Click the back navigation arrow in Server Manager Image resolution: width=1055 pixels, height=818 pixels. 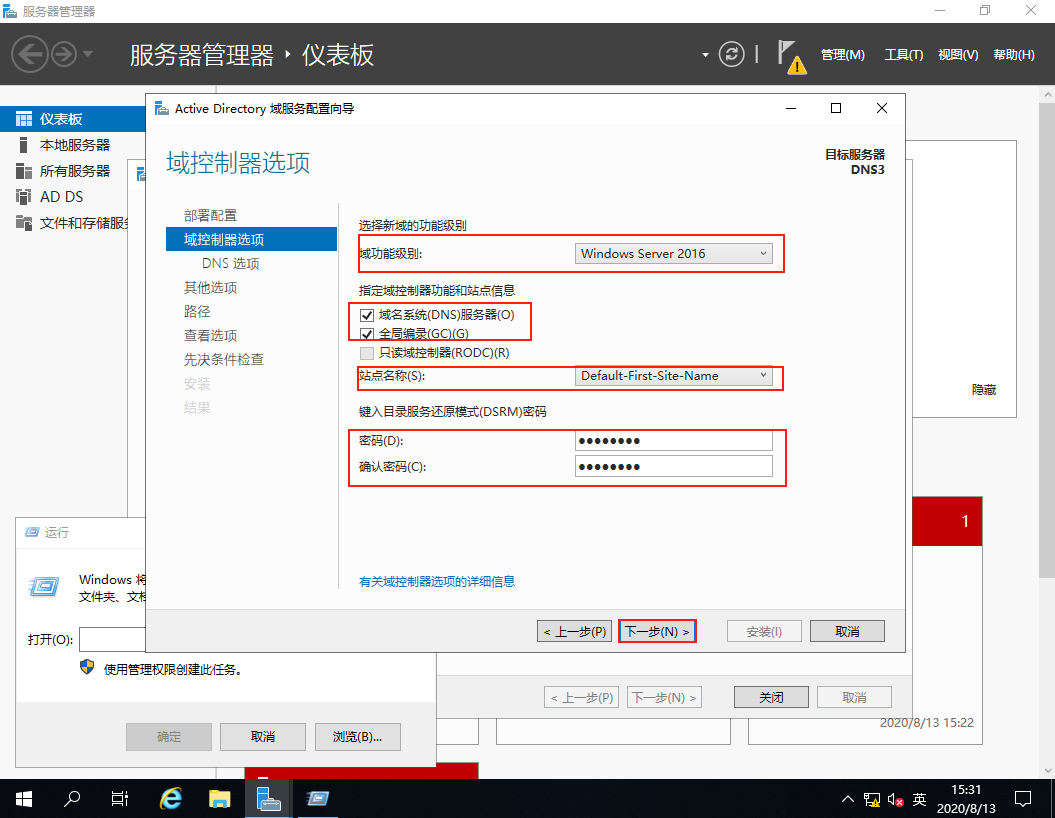tap(30, 54)
